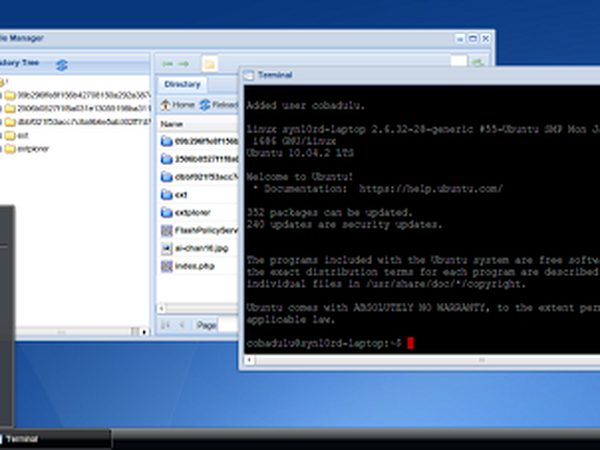This screenshot has height=450, width=600.
Task: Click the red cursor at the terminal prompt
Action: 410,343
